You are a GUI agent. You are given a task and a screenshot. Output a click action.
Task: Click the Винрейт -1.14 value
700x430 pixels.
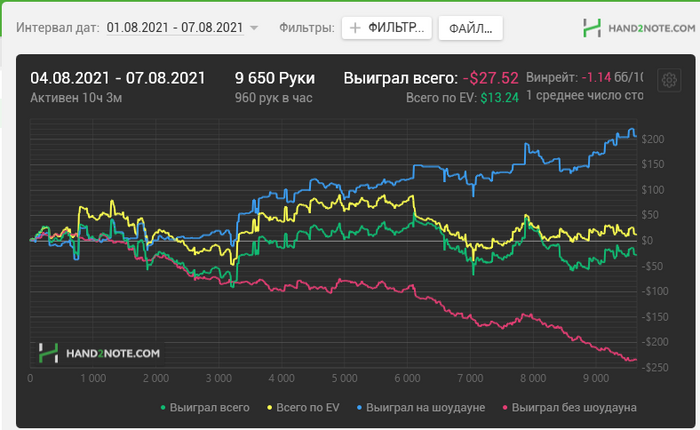pos(596,78)
